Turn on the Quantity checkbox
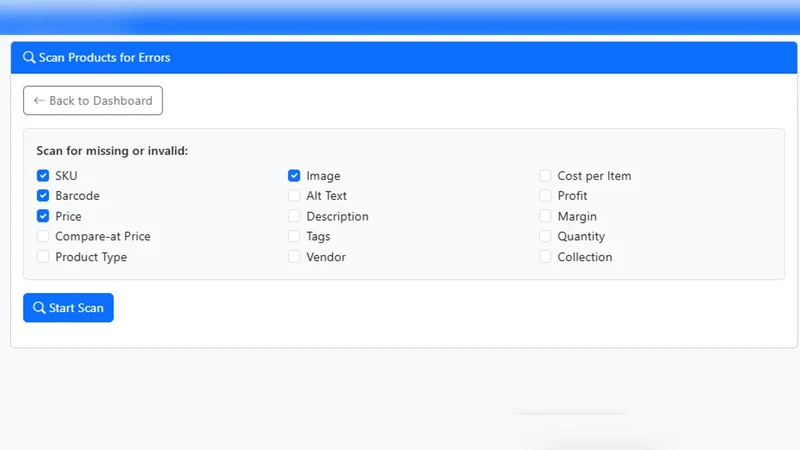 point(545,236)
